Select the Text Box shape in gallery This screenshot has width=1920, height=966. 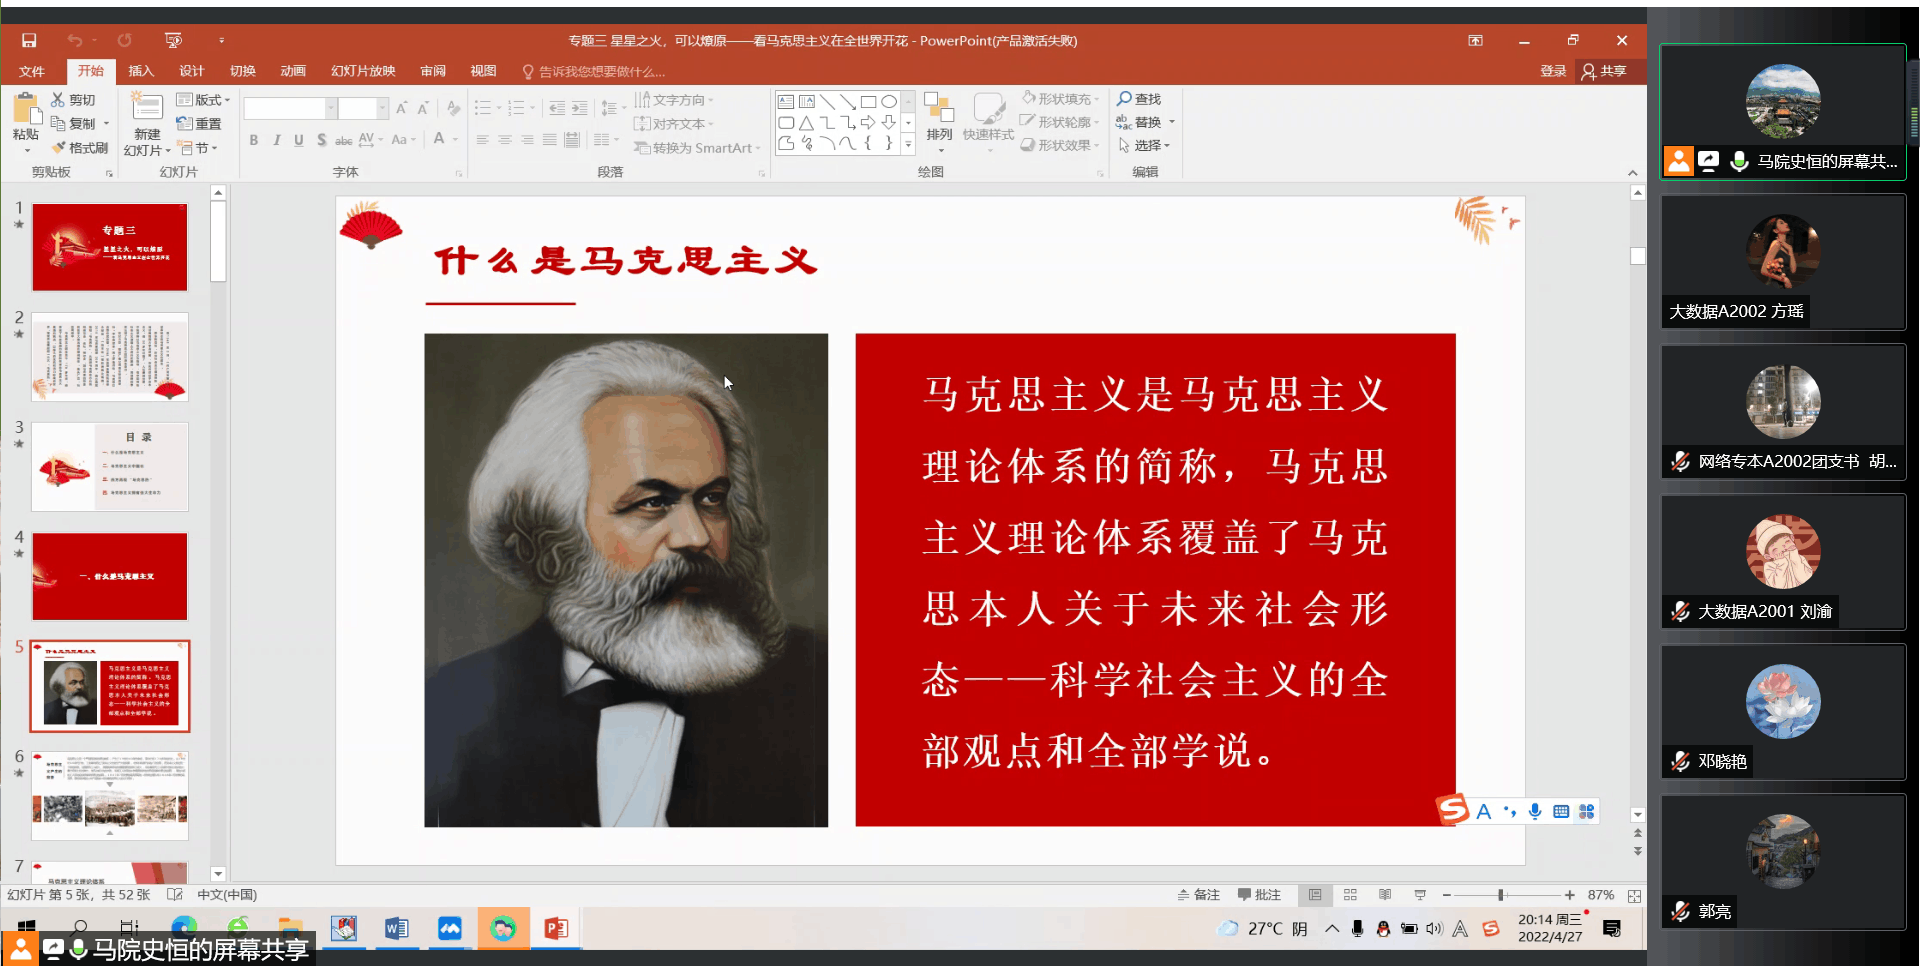coord(786,102)
